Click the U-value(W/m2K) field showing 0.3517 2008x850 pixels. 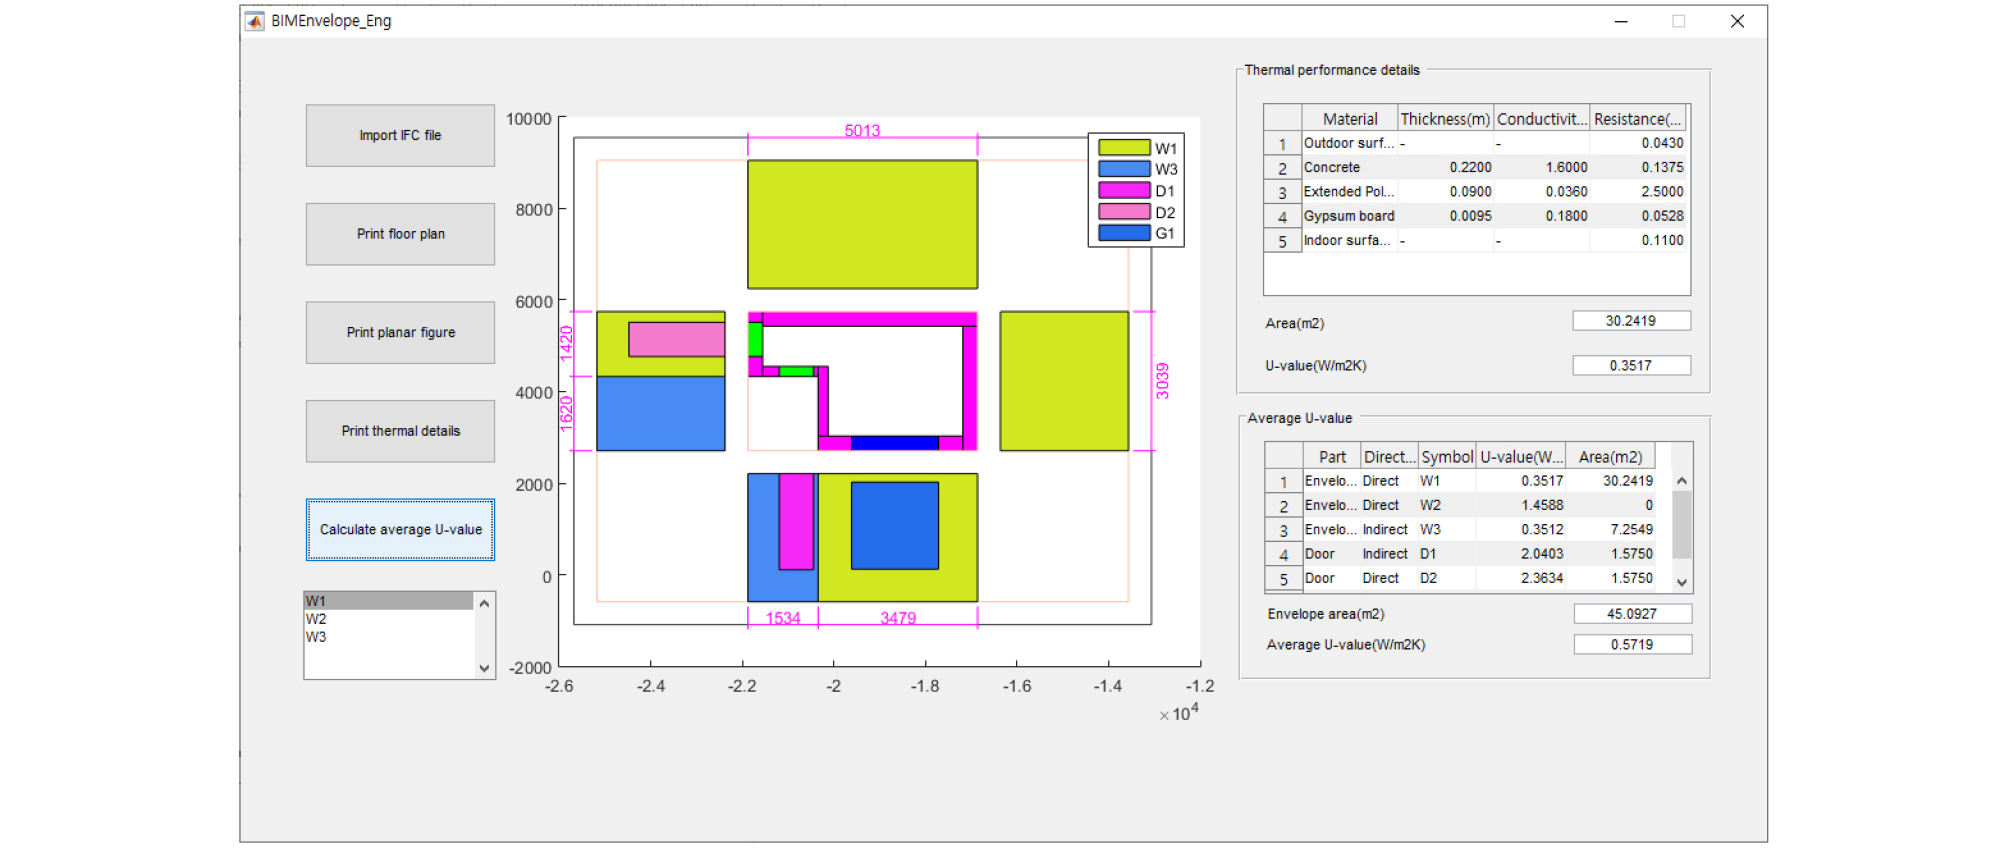(x=1630, y=366)
